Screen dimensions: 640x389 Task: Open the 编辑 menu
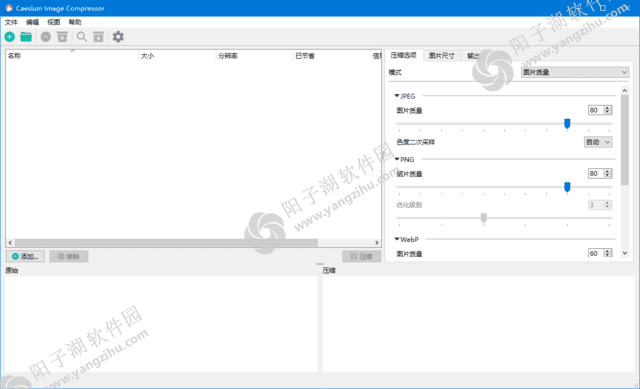pos(32,22)
